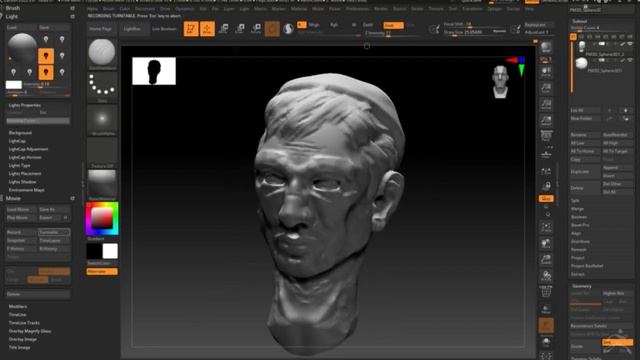
Task: Click the Rename subtool button
Action: [585, 135]
